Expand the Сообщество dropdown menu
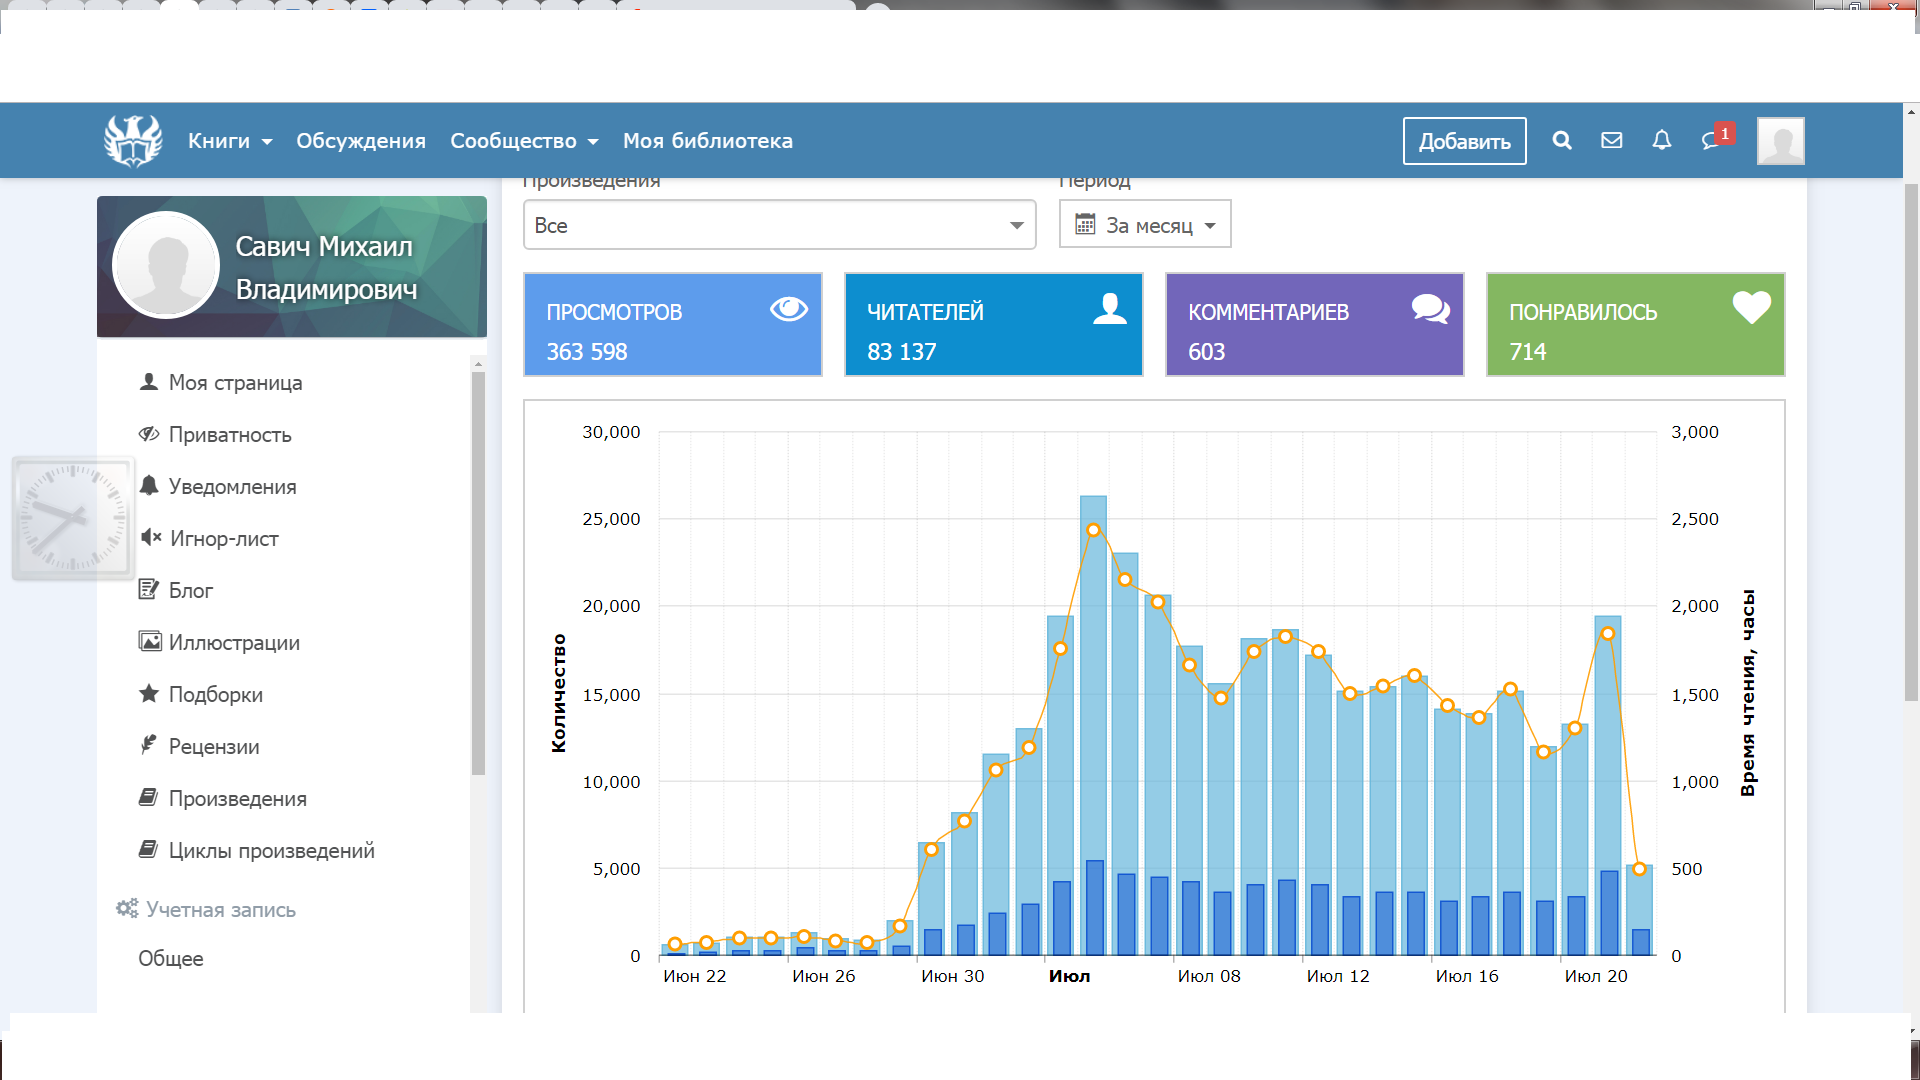 (x=524, y=141)
